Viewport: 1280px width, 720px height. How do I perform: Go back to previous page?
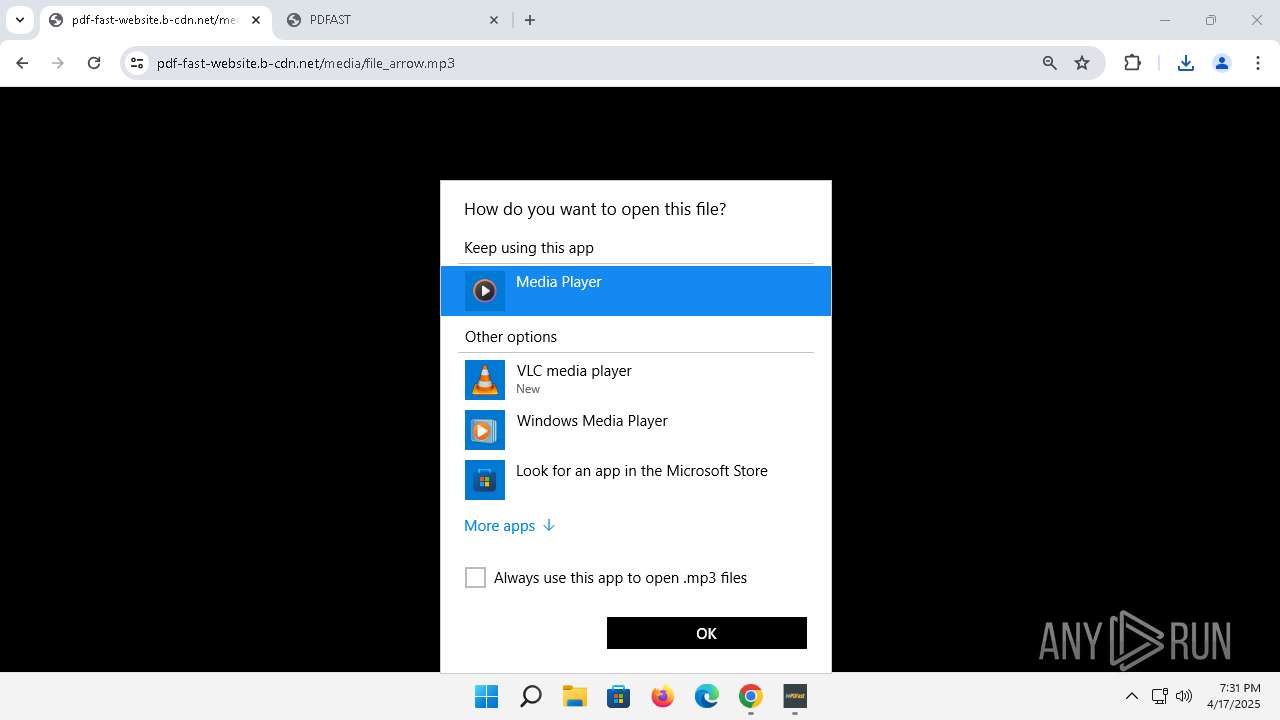click(x=22, y=63)
